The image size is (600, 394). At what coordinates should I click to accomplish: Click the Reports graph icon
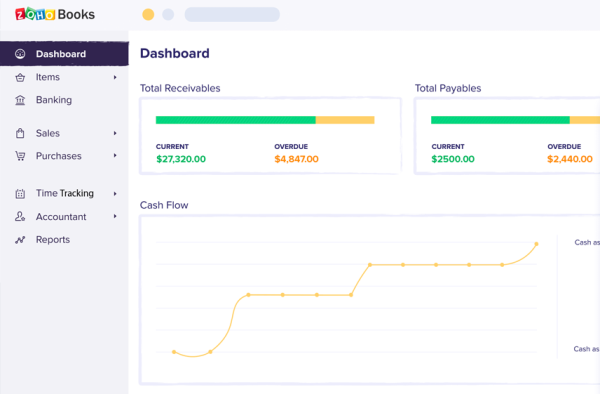[x=20, y=240]
